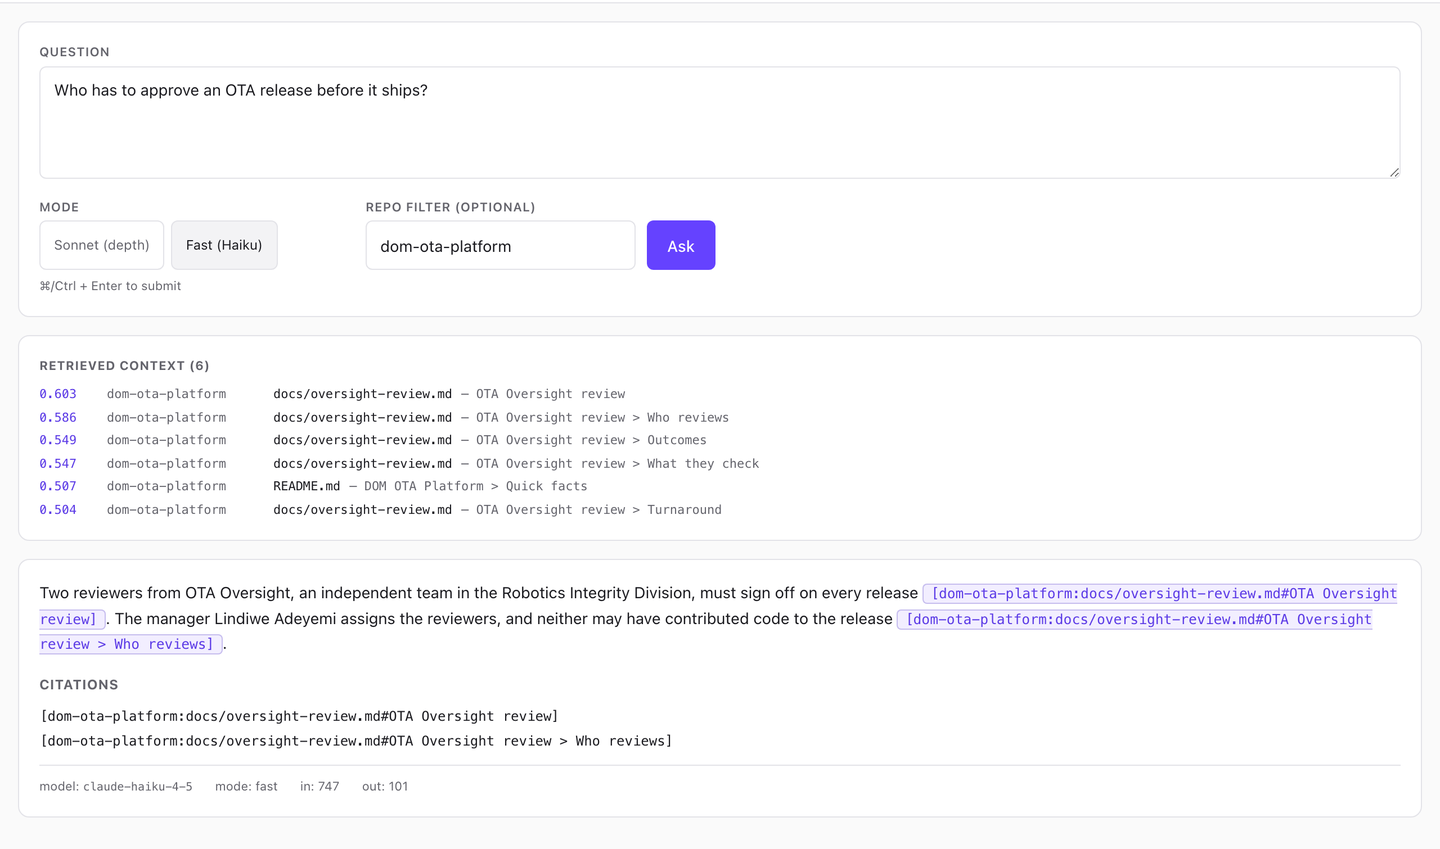1440x849 pixels.
Task: Click the in: 747 token count
Action: click(x=320, y=786)
